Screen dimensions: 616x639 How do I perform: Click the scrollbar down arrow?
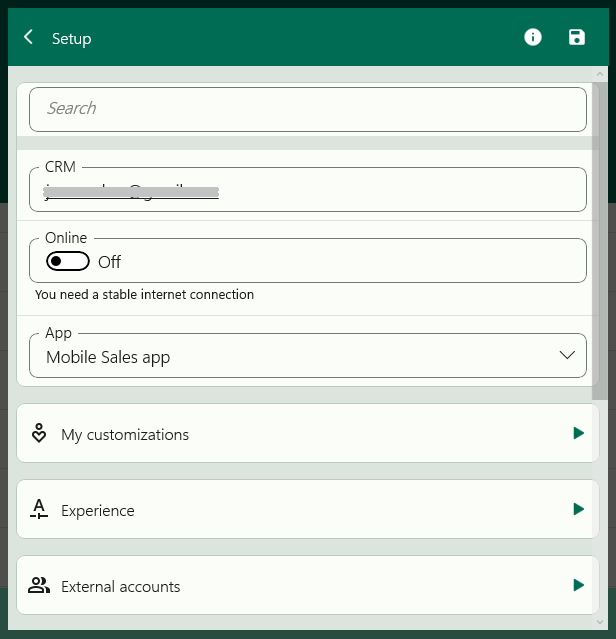tap(600, 623)
